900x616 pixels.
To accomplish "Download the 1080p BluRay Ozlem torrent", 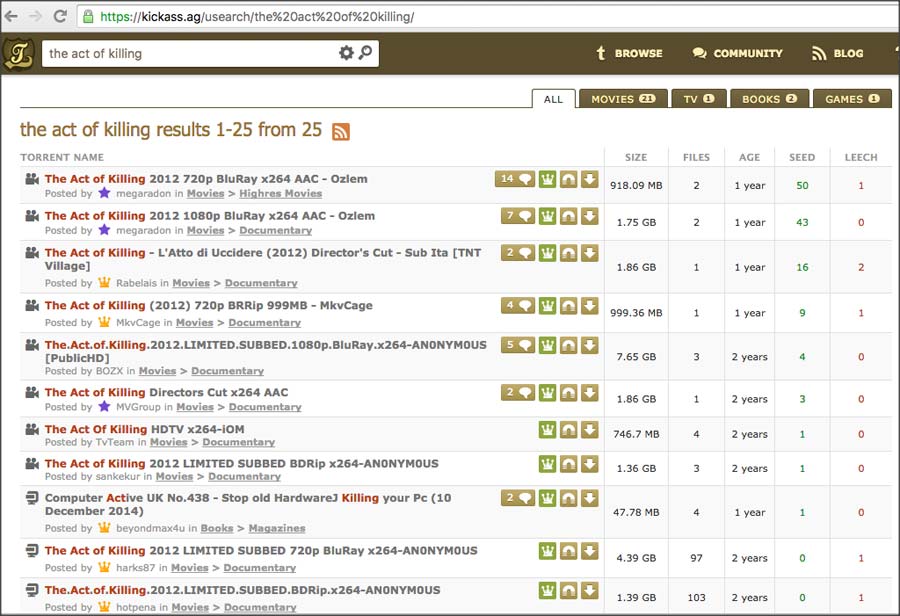I will [589, 216].
